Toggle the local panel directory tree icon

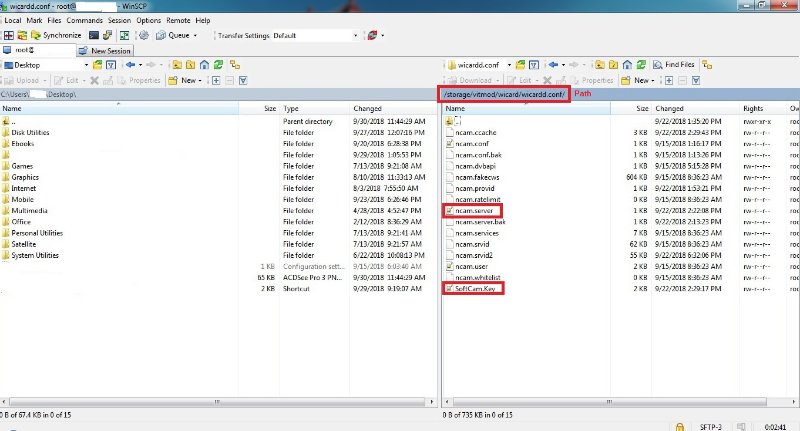click(x=235, y=65)
